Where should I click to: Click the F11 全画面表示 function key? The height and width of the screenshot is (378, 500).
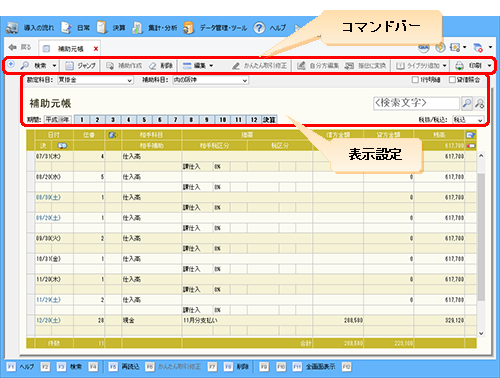pyautogui.click(x=314, y=367)
